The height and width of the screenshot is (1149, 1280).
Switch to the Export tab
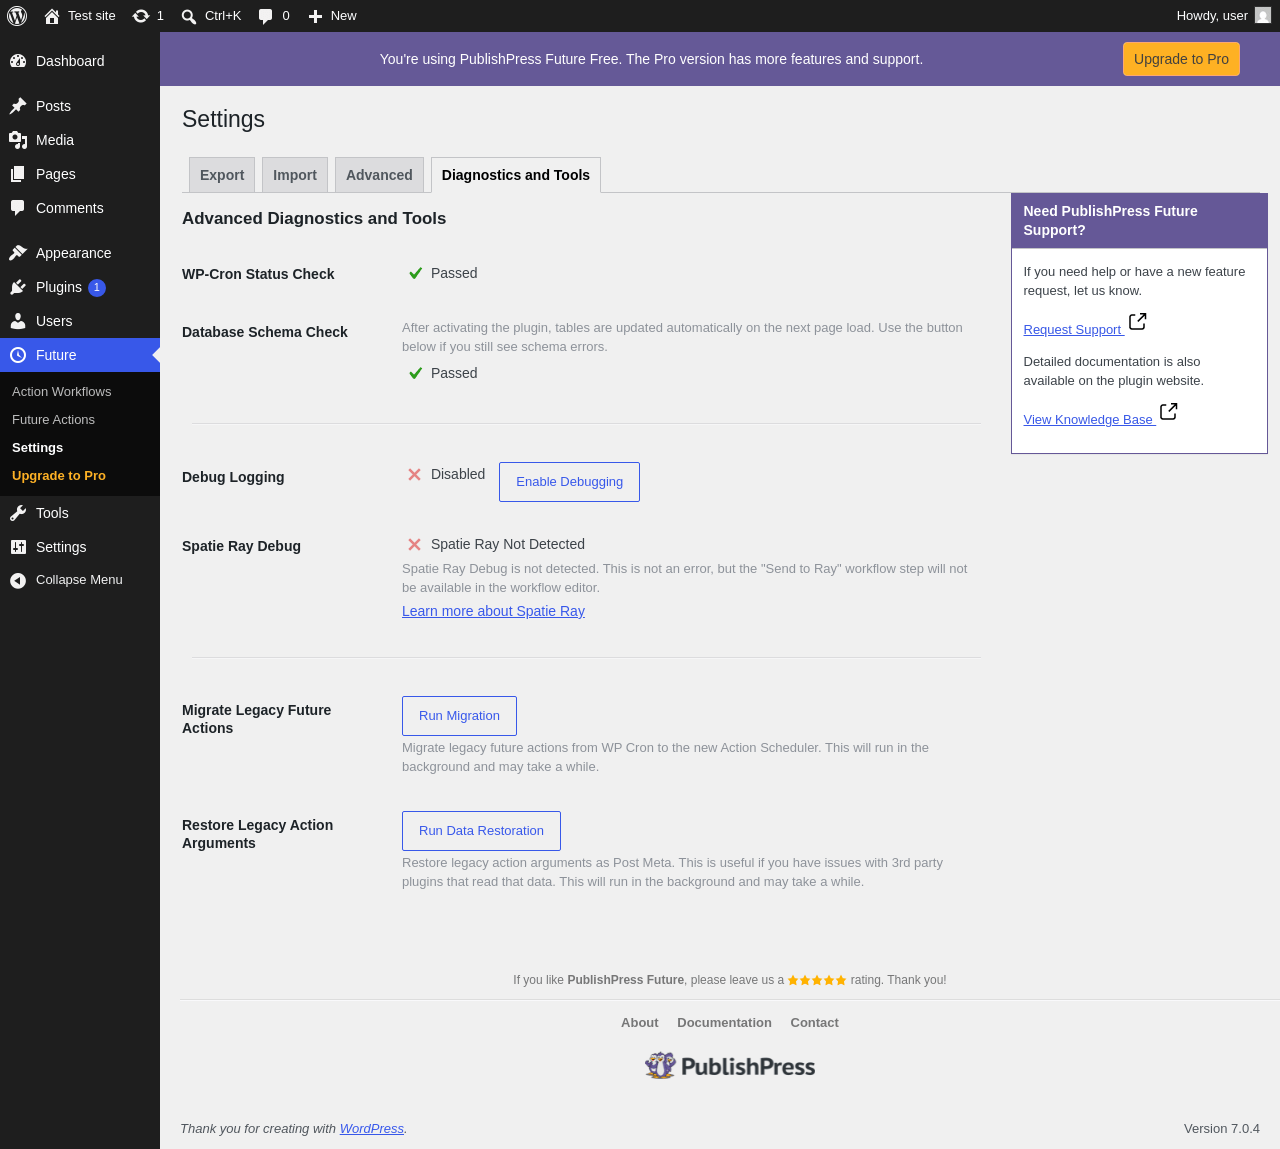(x=222, y=175)
